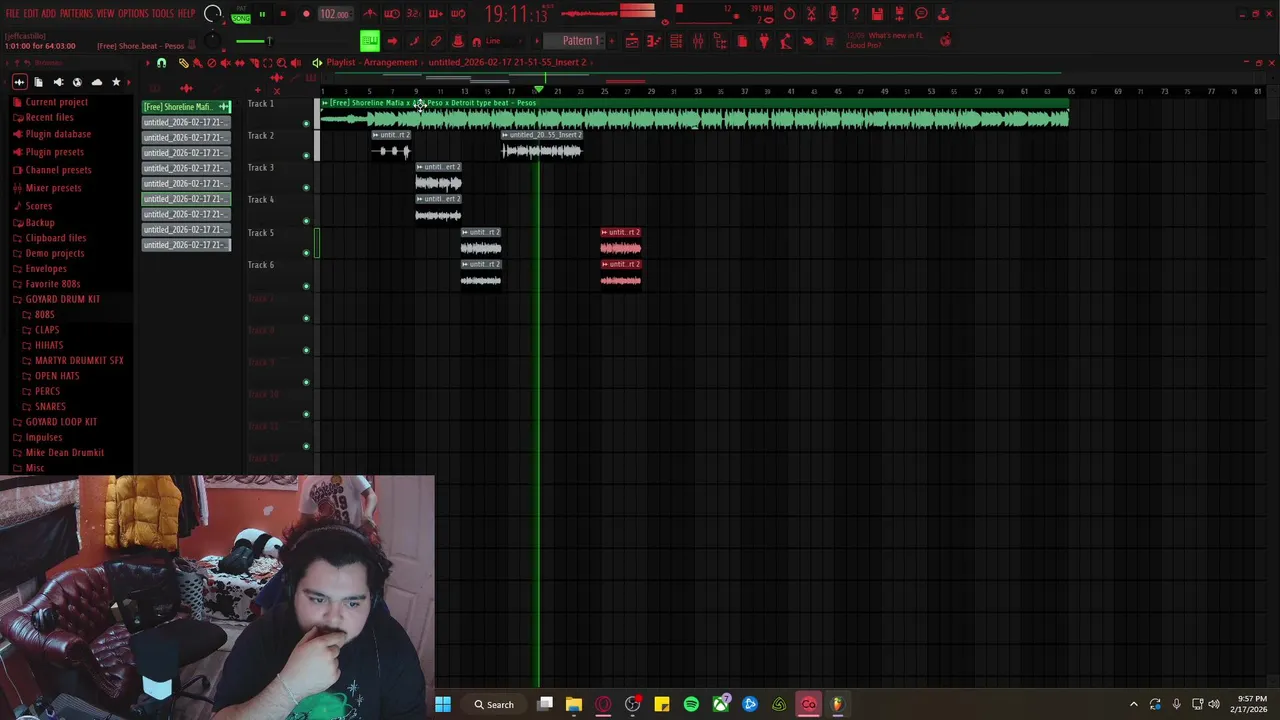Open the Playlist view icon
This screenshot has width=1280, height=720.
[x=632, y=41]
